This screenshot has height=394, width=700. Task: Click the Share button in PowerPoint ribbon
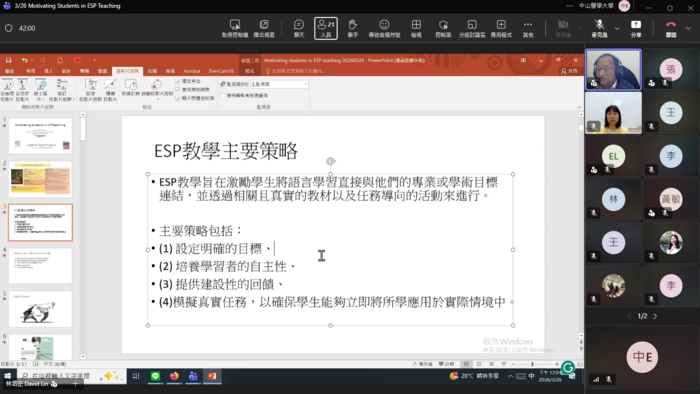pyautogui.click(x=569, y=71)
